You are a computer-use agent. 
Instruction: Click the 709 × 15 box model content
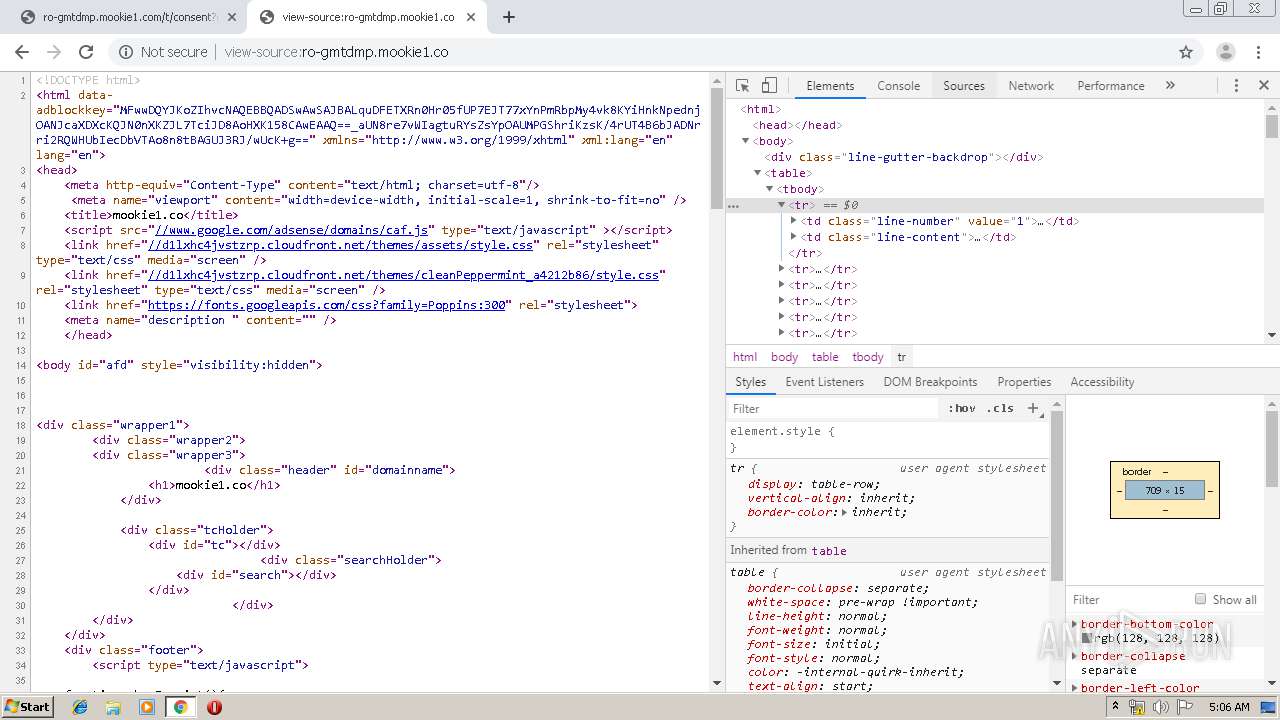(1165, 490)
